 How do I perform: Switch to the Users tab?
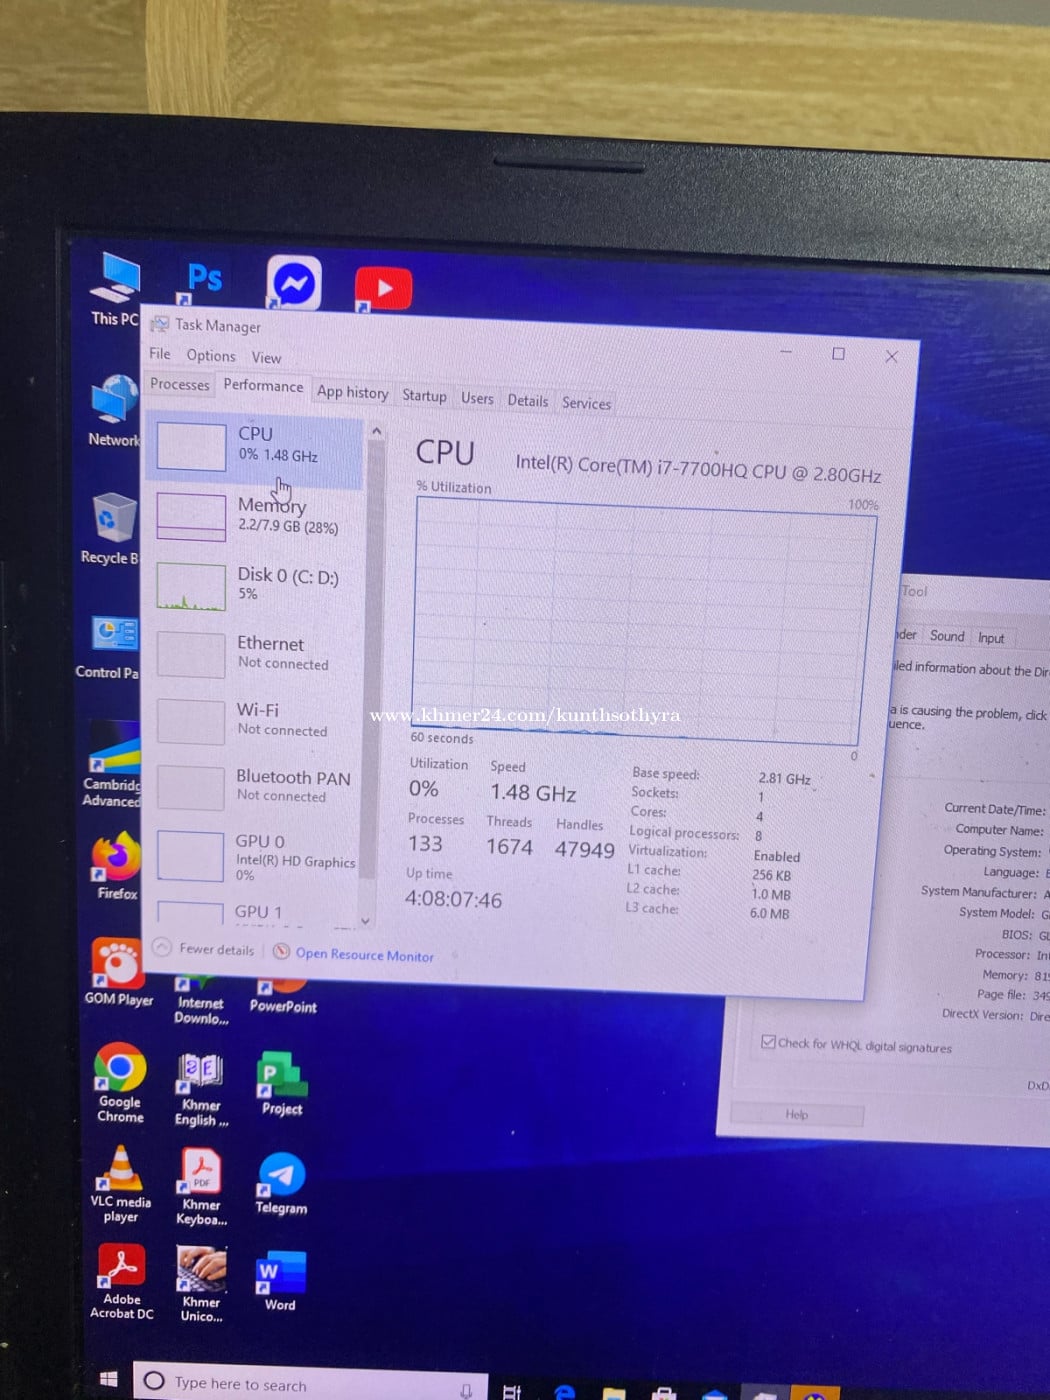pos(477,398)
